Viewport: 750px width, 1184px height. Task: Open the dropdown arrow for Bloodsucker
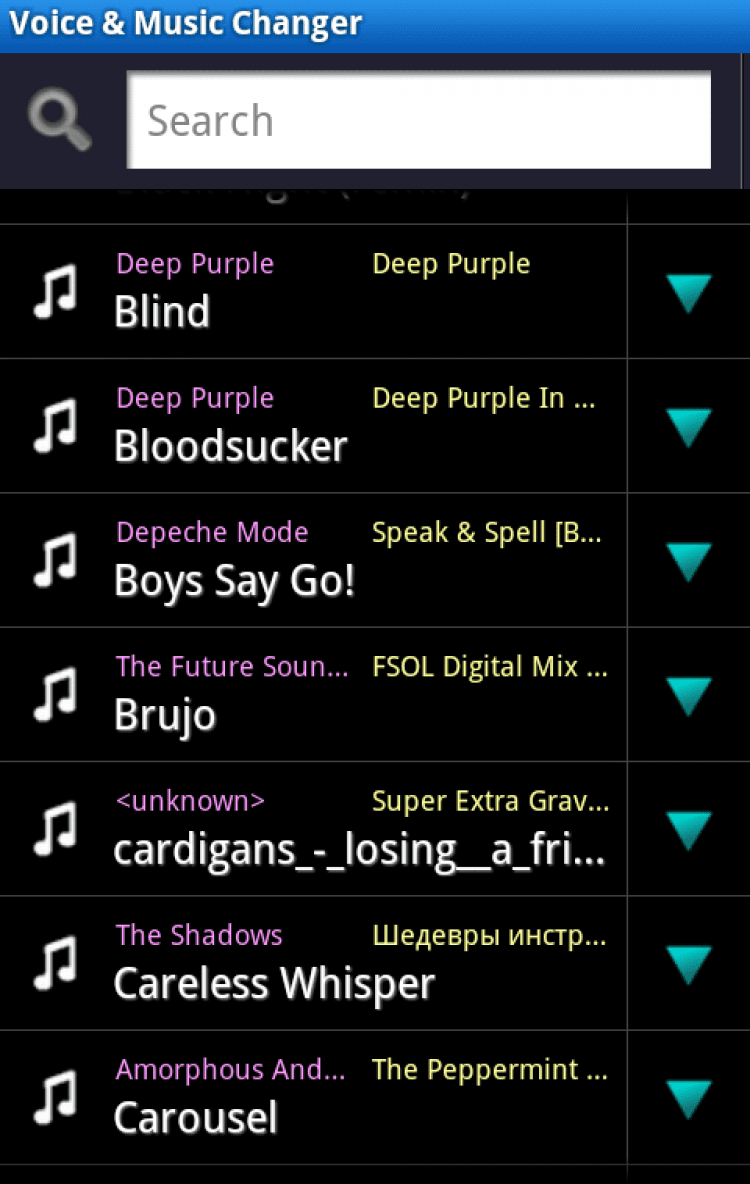click(x=688, y=427)
